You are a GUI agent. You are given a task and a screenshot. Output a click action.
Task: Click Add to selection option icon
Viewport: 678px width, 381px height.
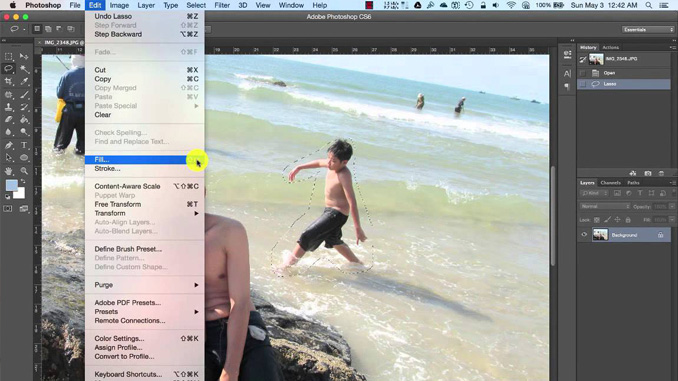(48, 29)
